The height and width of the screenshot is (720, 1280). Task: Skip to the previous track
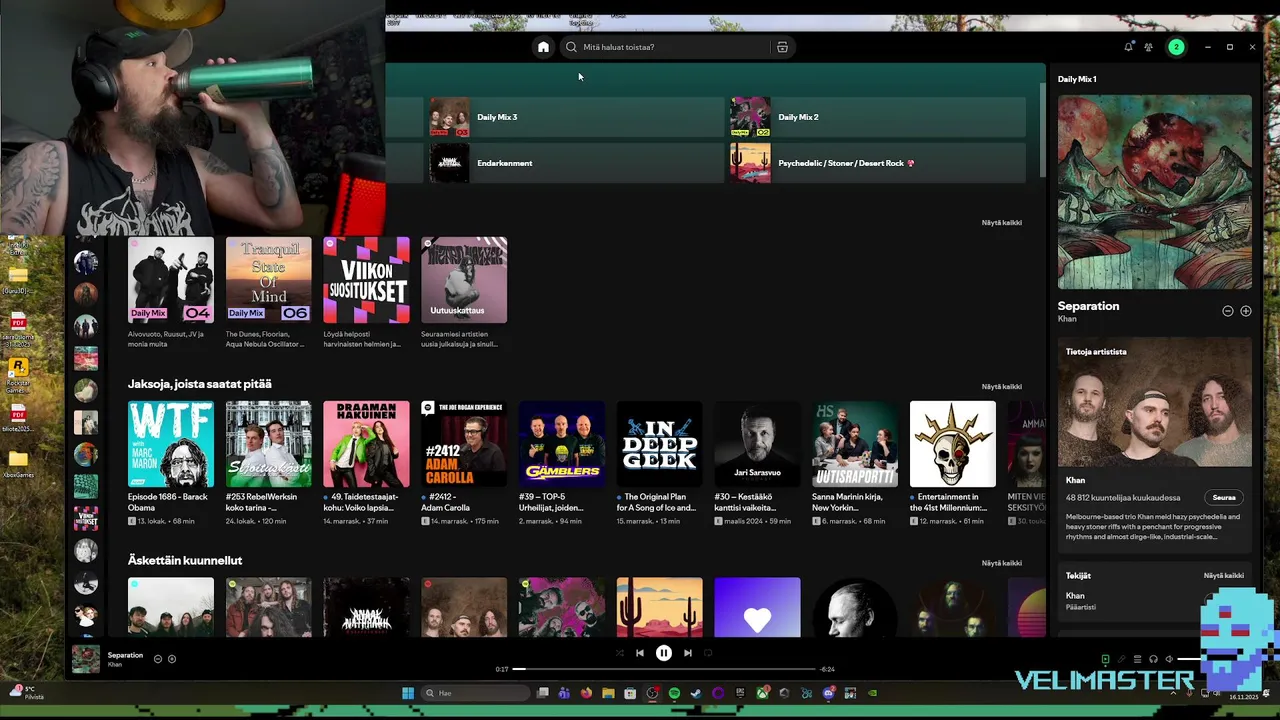tap(640, 653)
